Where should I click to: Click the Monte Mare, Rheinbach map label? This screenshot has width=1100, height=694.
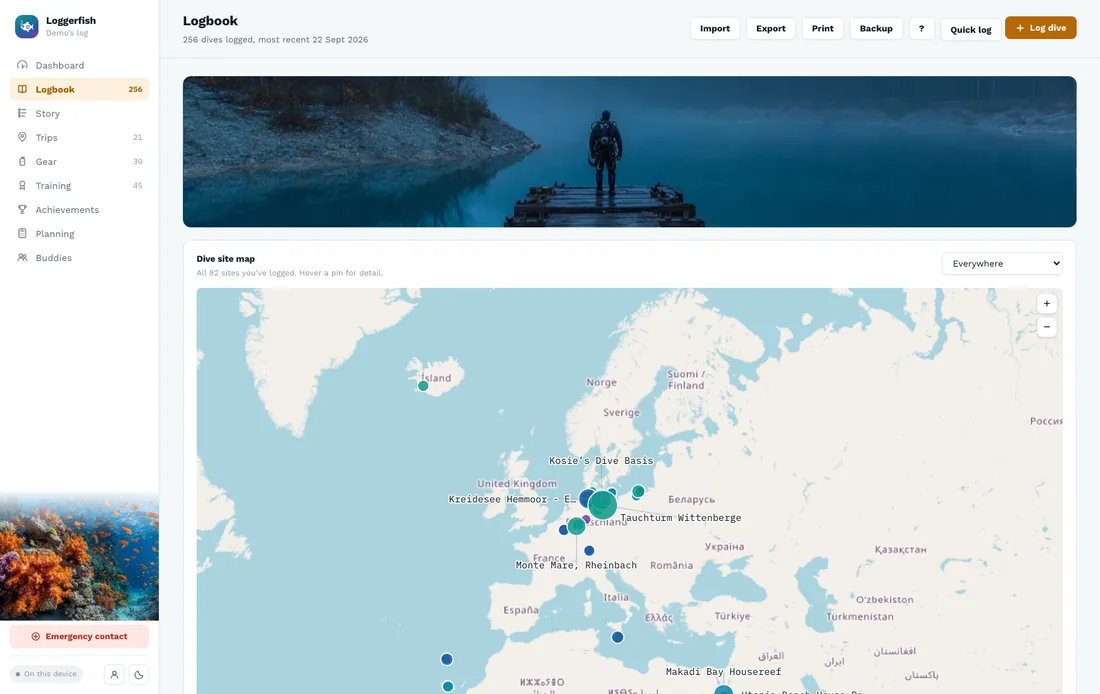point(576,566)
